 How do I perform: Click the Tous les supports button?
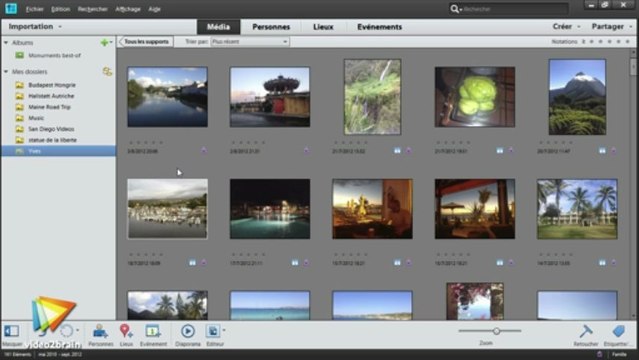pos(146,42)
